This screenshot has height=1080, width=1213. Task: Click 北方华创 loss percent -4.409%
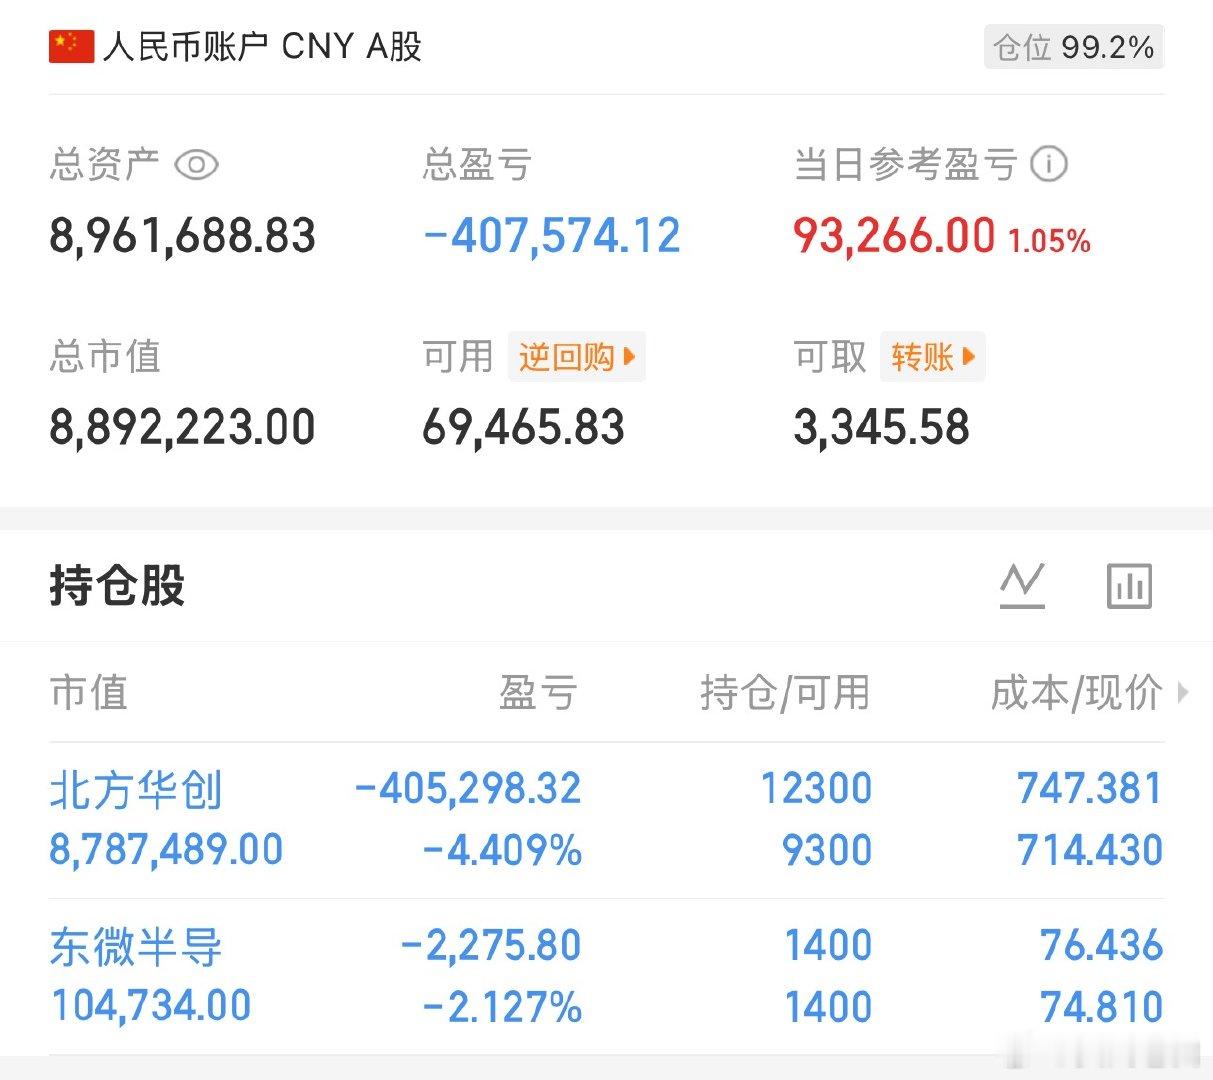click(502, 851)
